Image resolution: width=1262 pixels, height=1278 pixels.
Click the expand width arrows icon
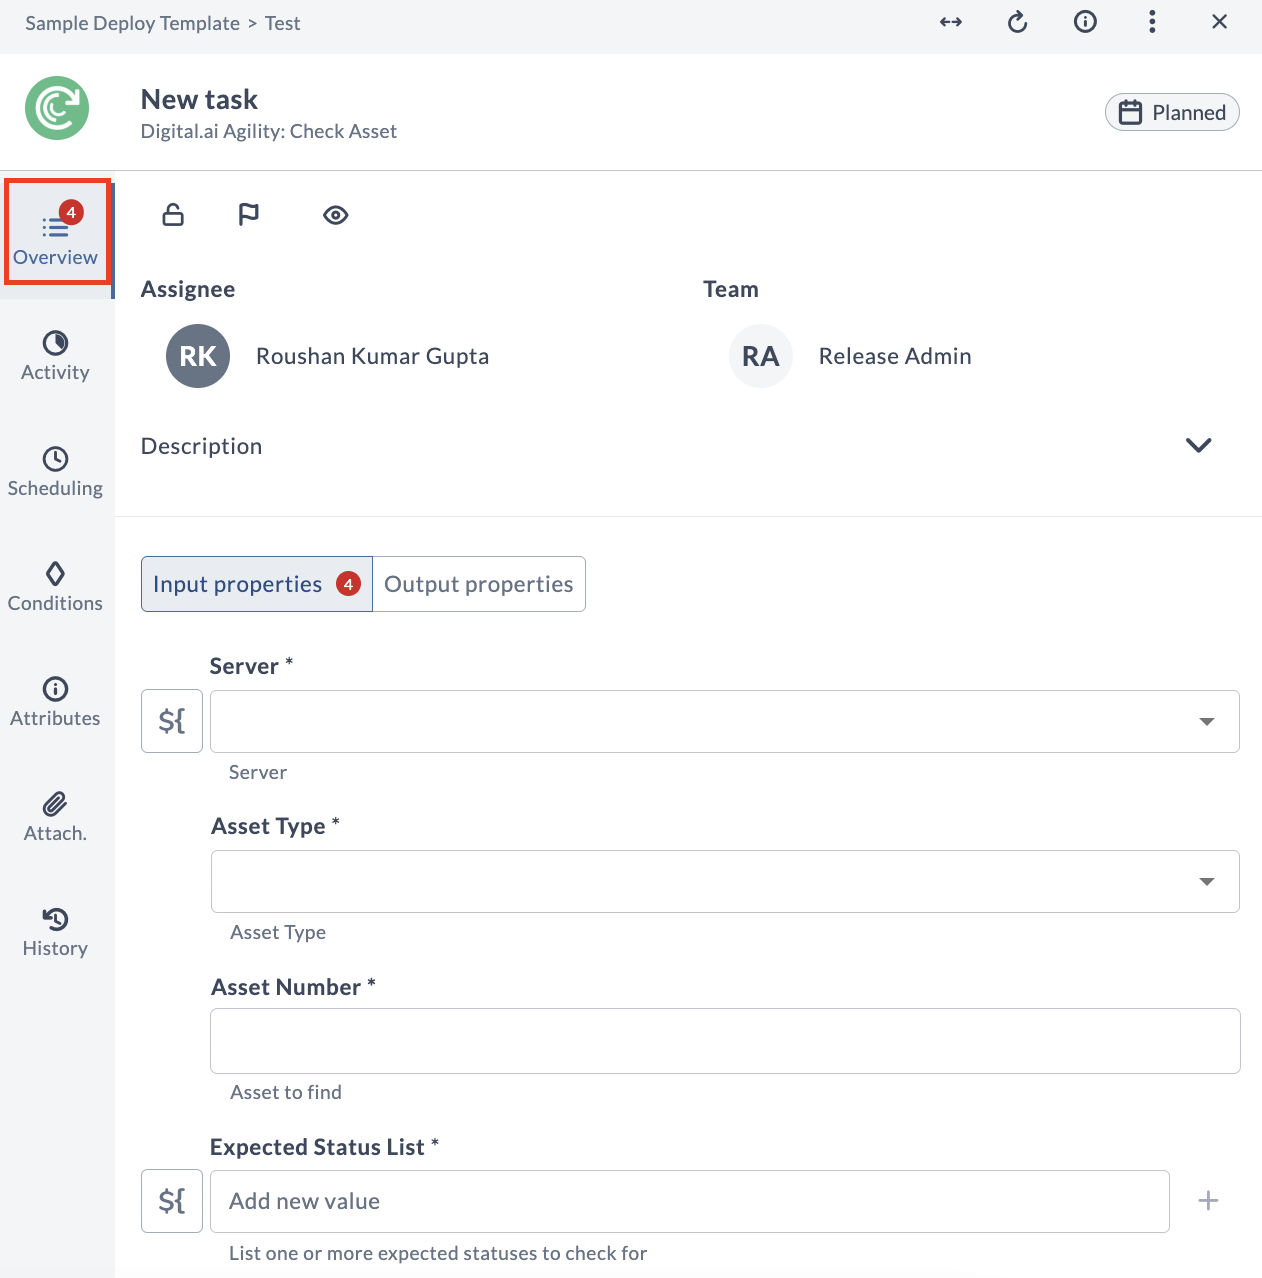point(951,22)
